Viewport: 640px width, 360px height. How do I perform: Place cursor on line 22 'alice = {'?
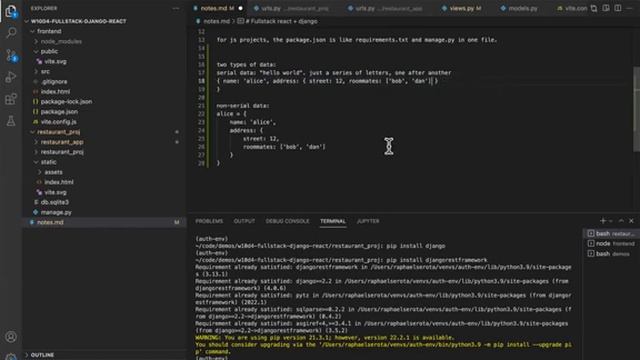231,114
